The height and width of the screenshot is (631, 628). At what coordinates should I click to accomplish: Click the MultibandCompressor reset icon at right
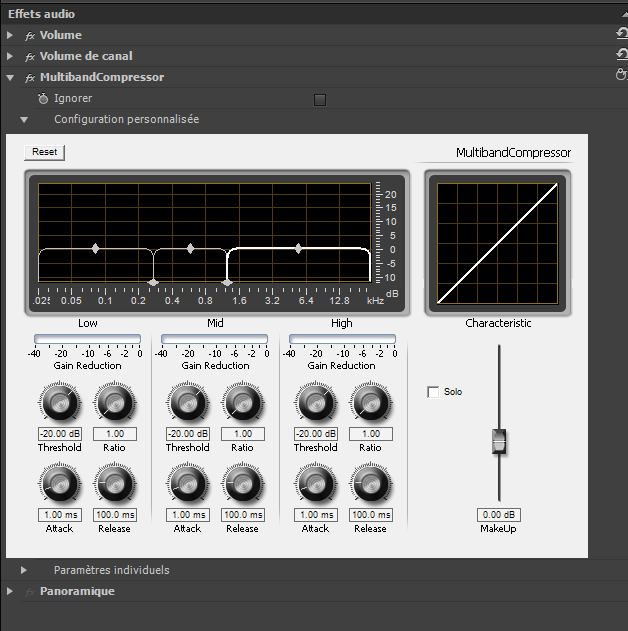pyautogui.click(x=622, y=74)
